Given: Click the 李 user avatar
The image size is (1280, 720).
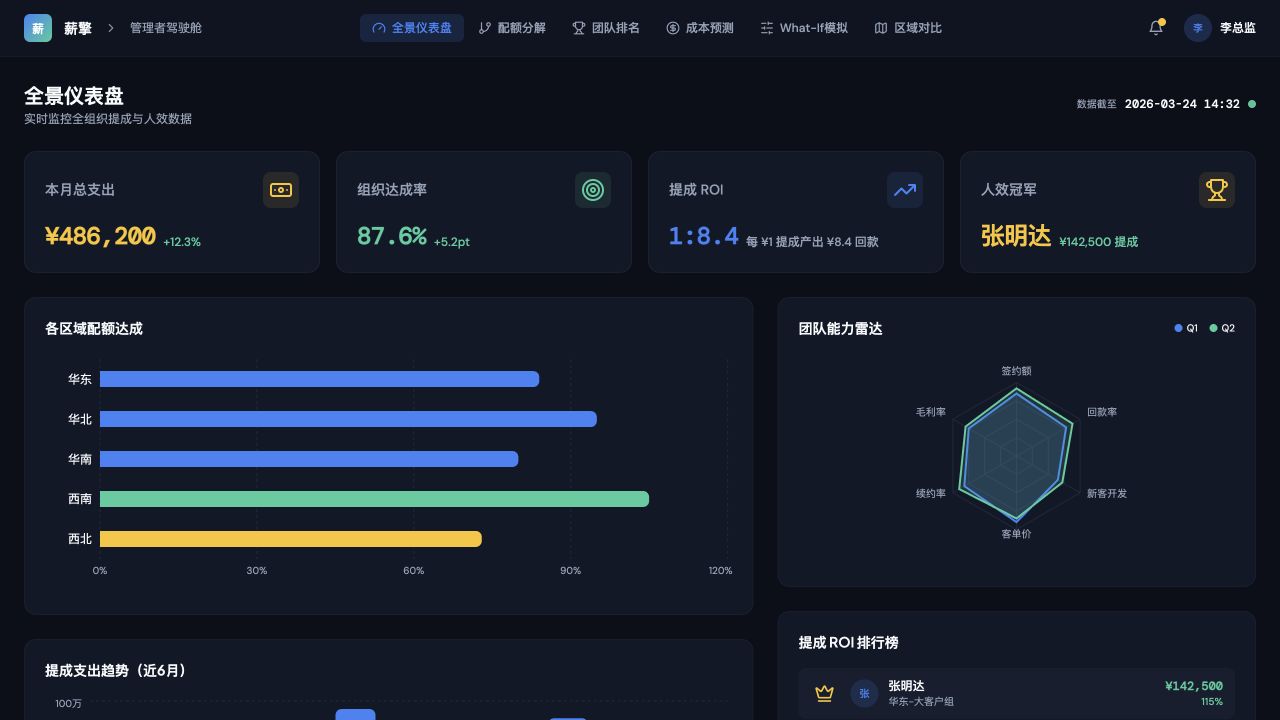Looking at the screenshot, I should coord(1198,28).
